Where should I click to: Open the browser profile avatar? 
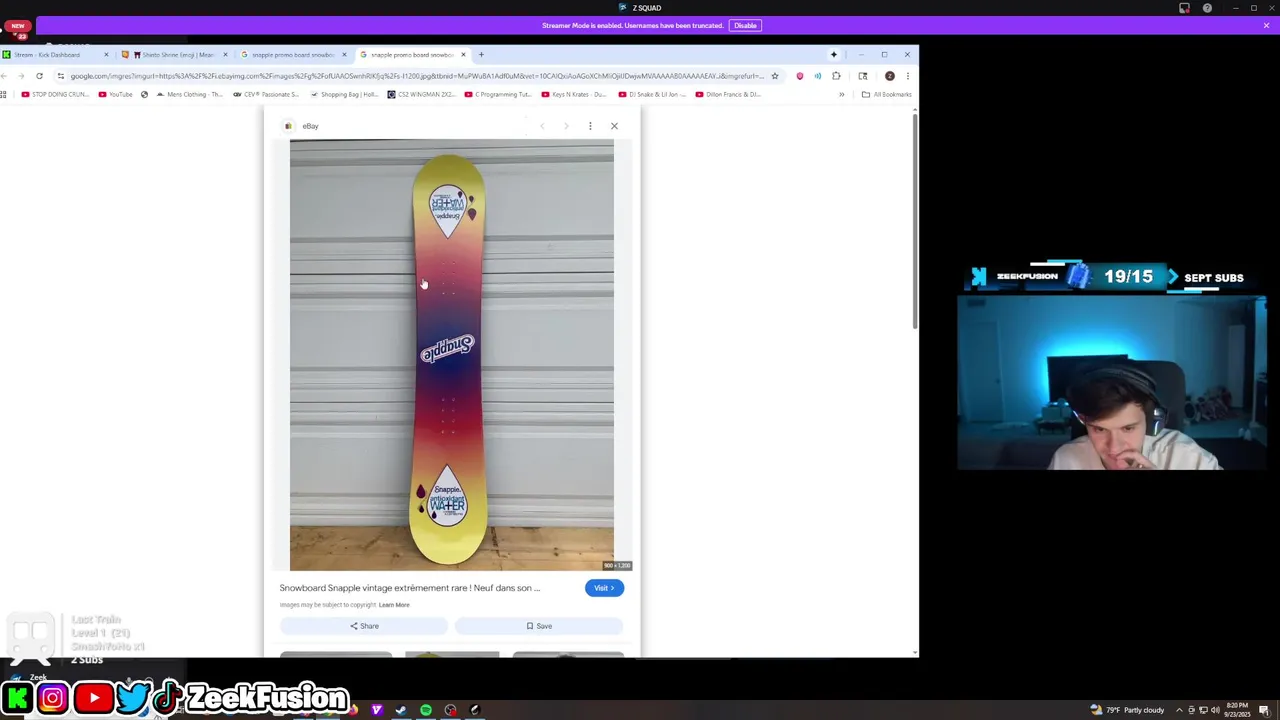click(x=889, y=76)
